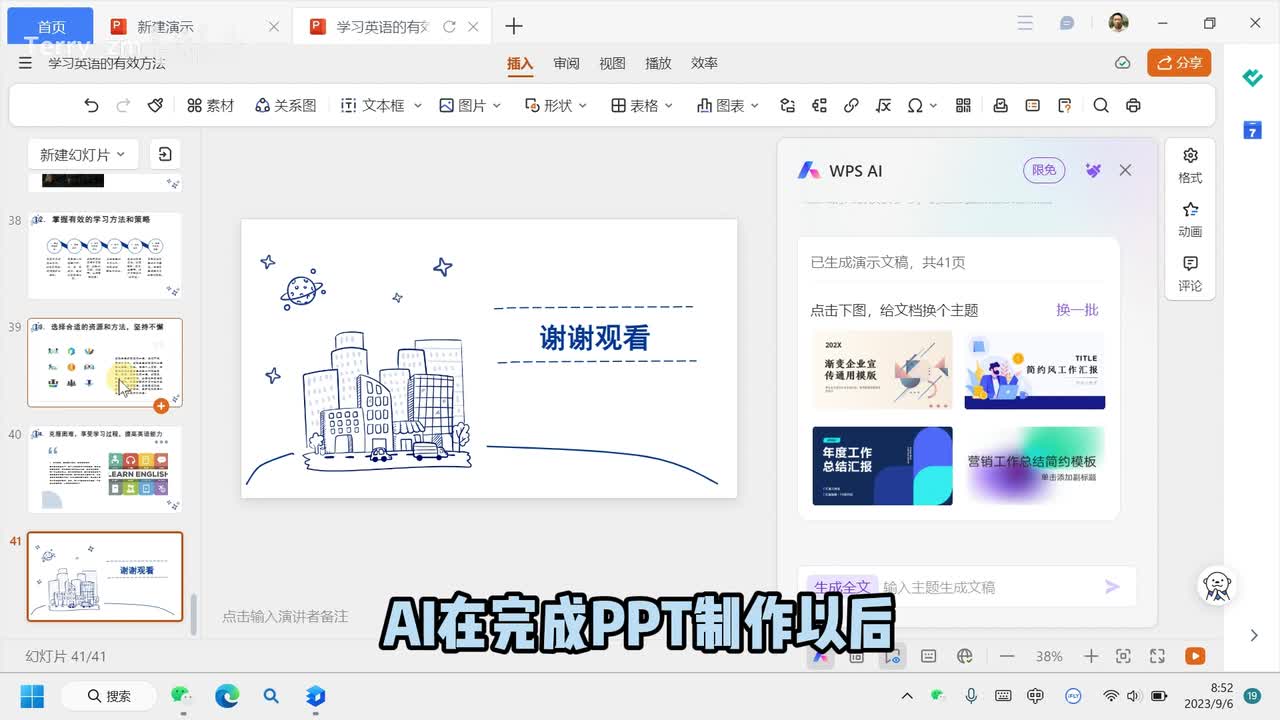Toggle the speaker notes pane icon

tap(928, 656)
